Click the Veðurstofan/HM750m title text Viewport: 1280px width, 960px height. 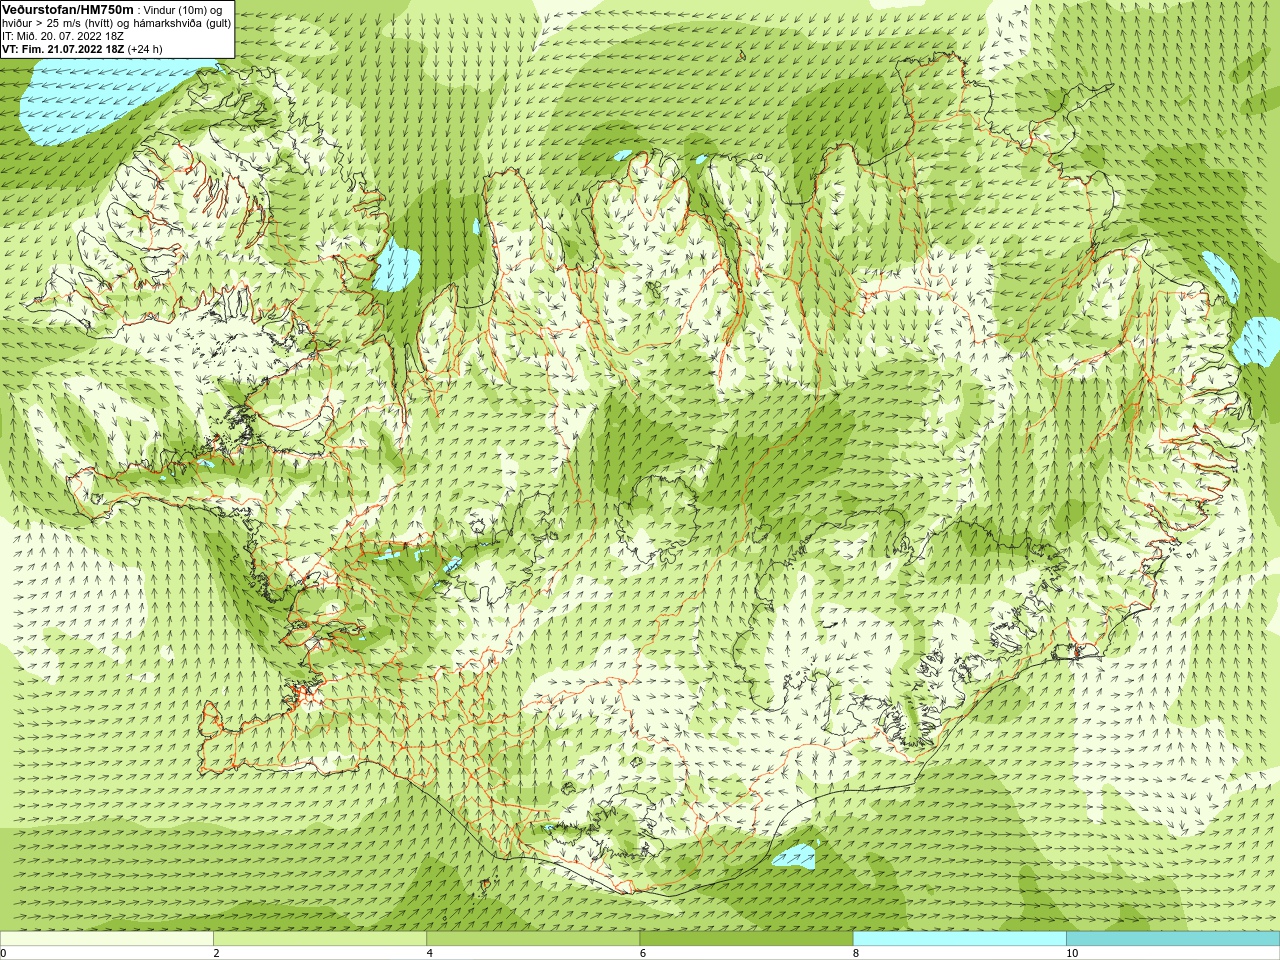67,10
